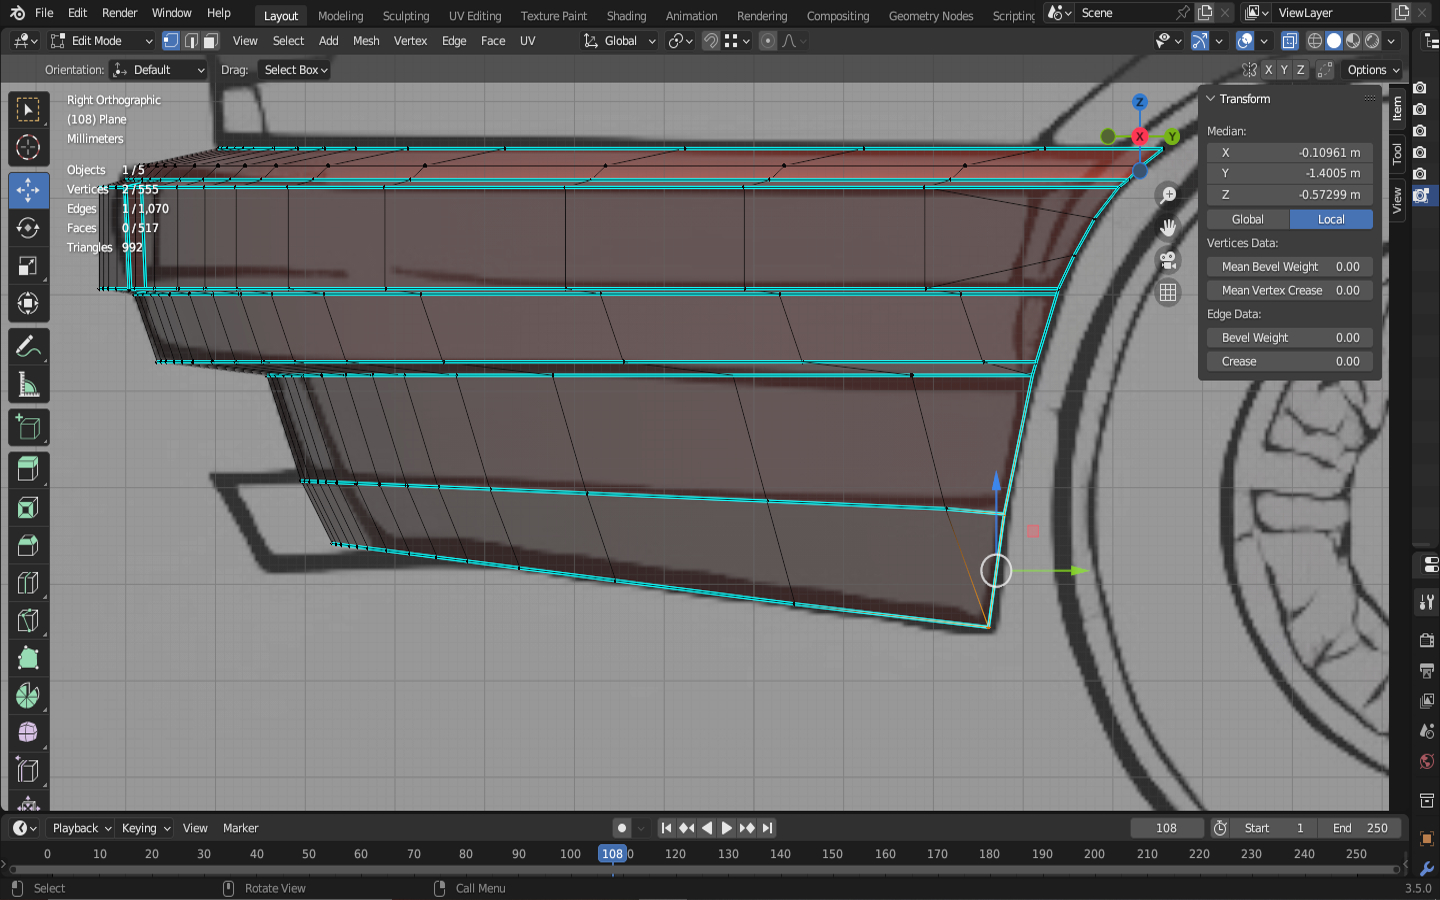The image size is (1440, 900).
Task: Open the Playback dropdown in the timeline
Action: tap(81, 828)
